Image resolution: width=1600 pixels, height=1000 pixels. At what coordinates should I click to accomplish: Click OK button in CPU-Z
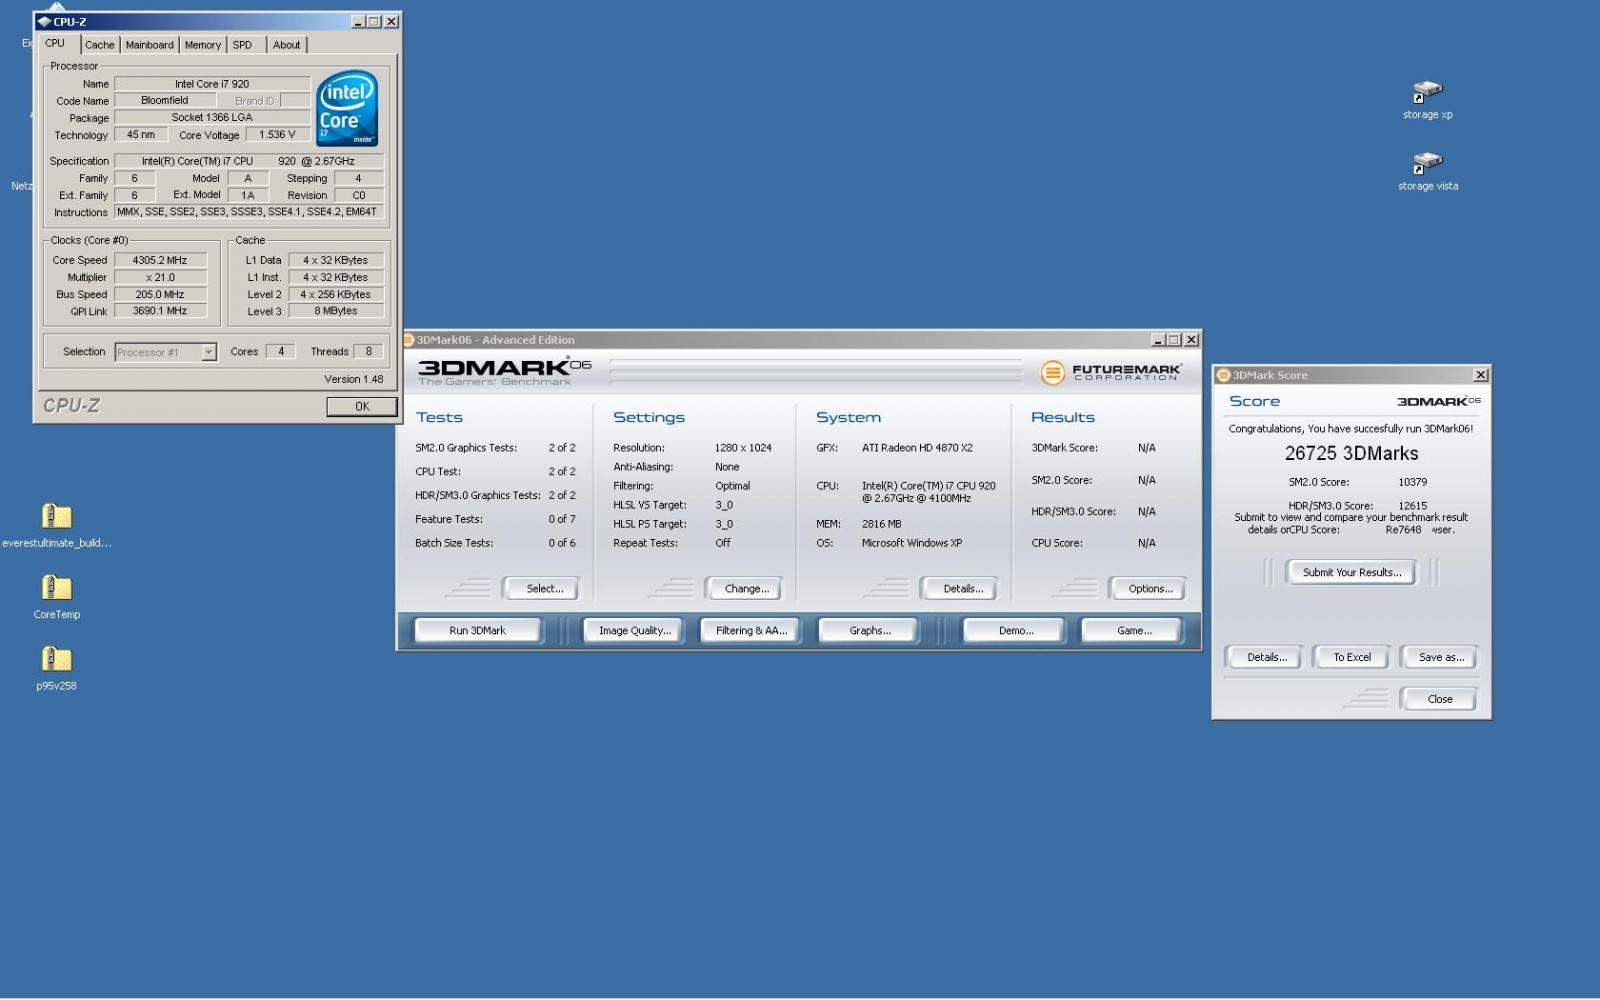coord(361,406)
